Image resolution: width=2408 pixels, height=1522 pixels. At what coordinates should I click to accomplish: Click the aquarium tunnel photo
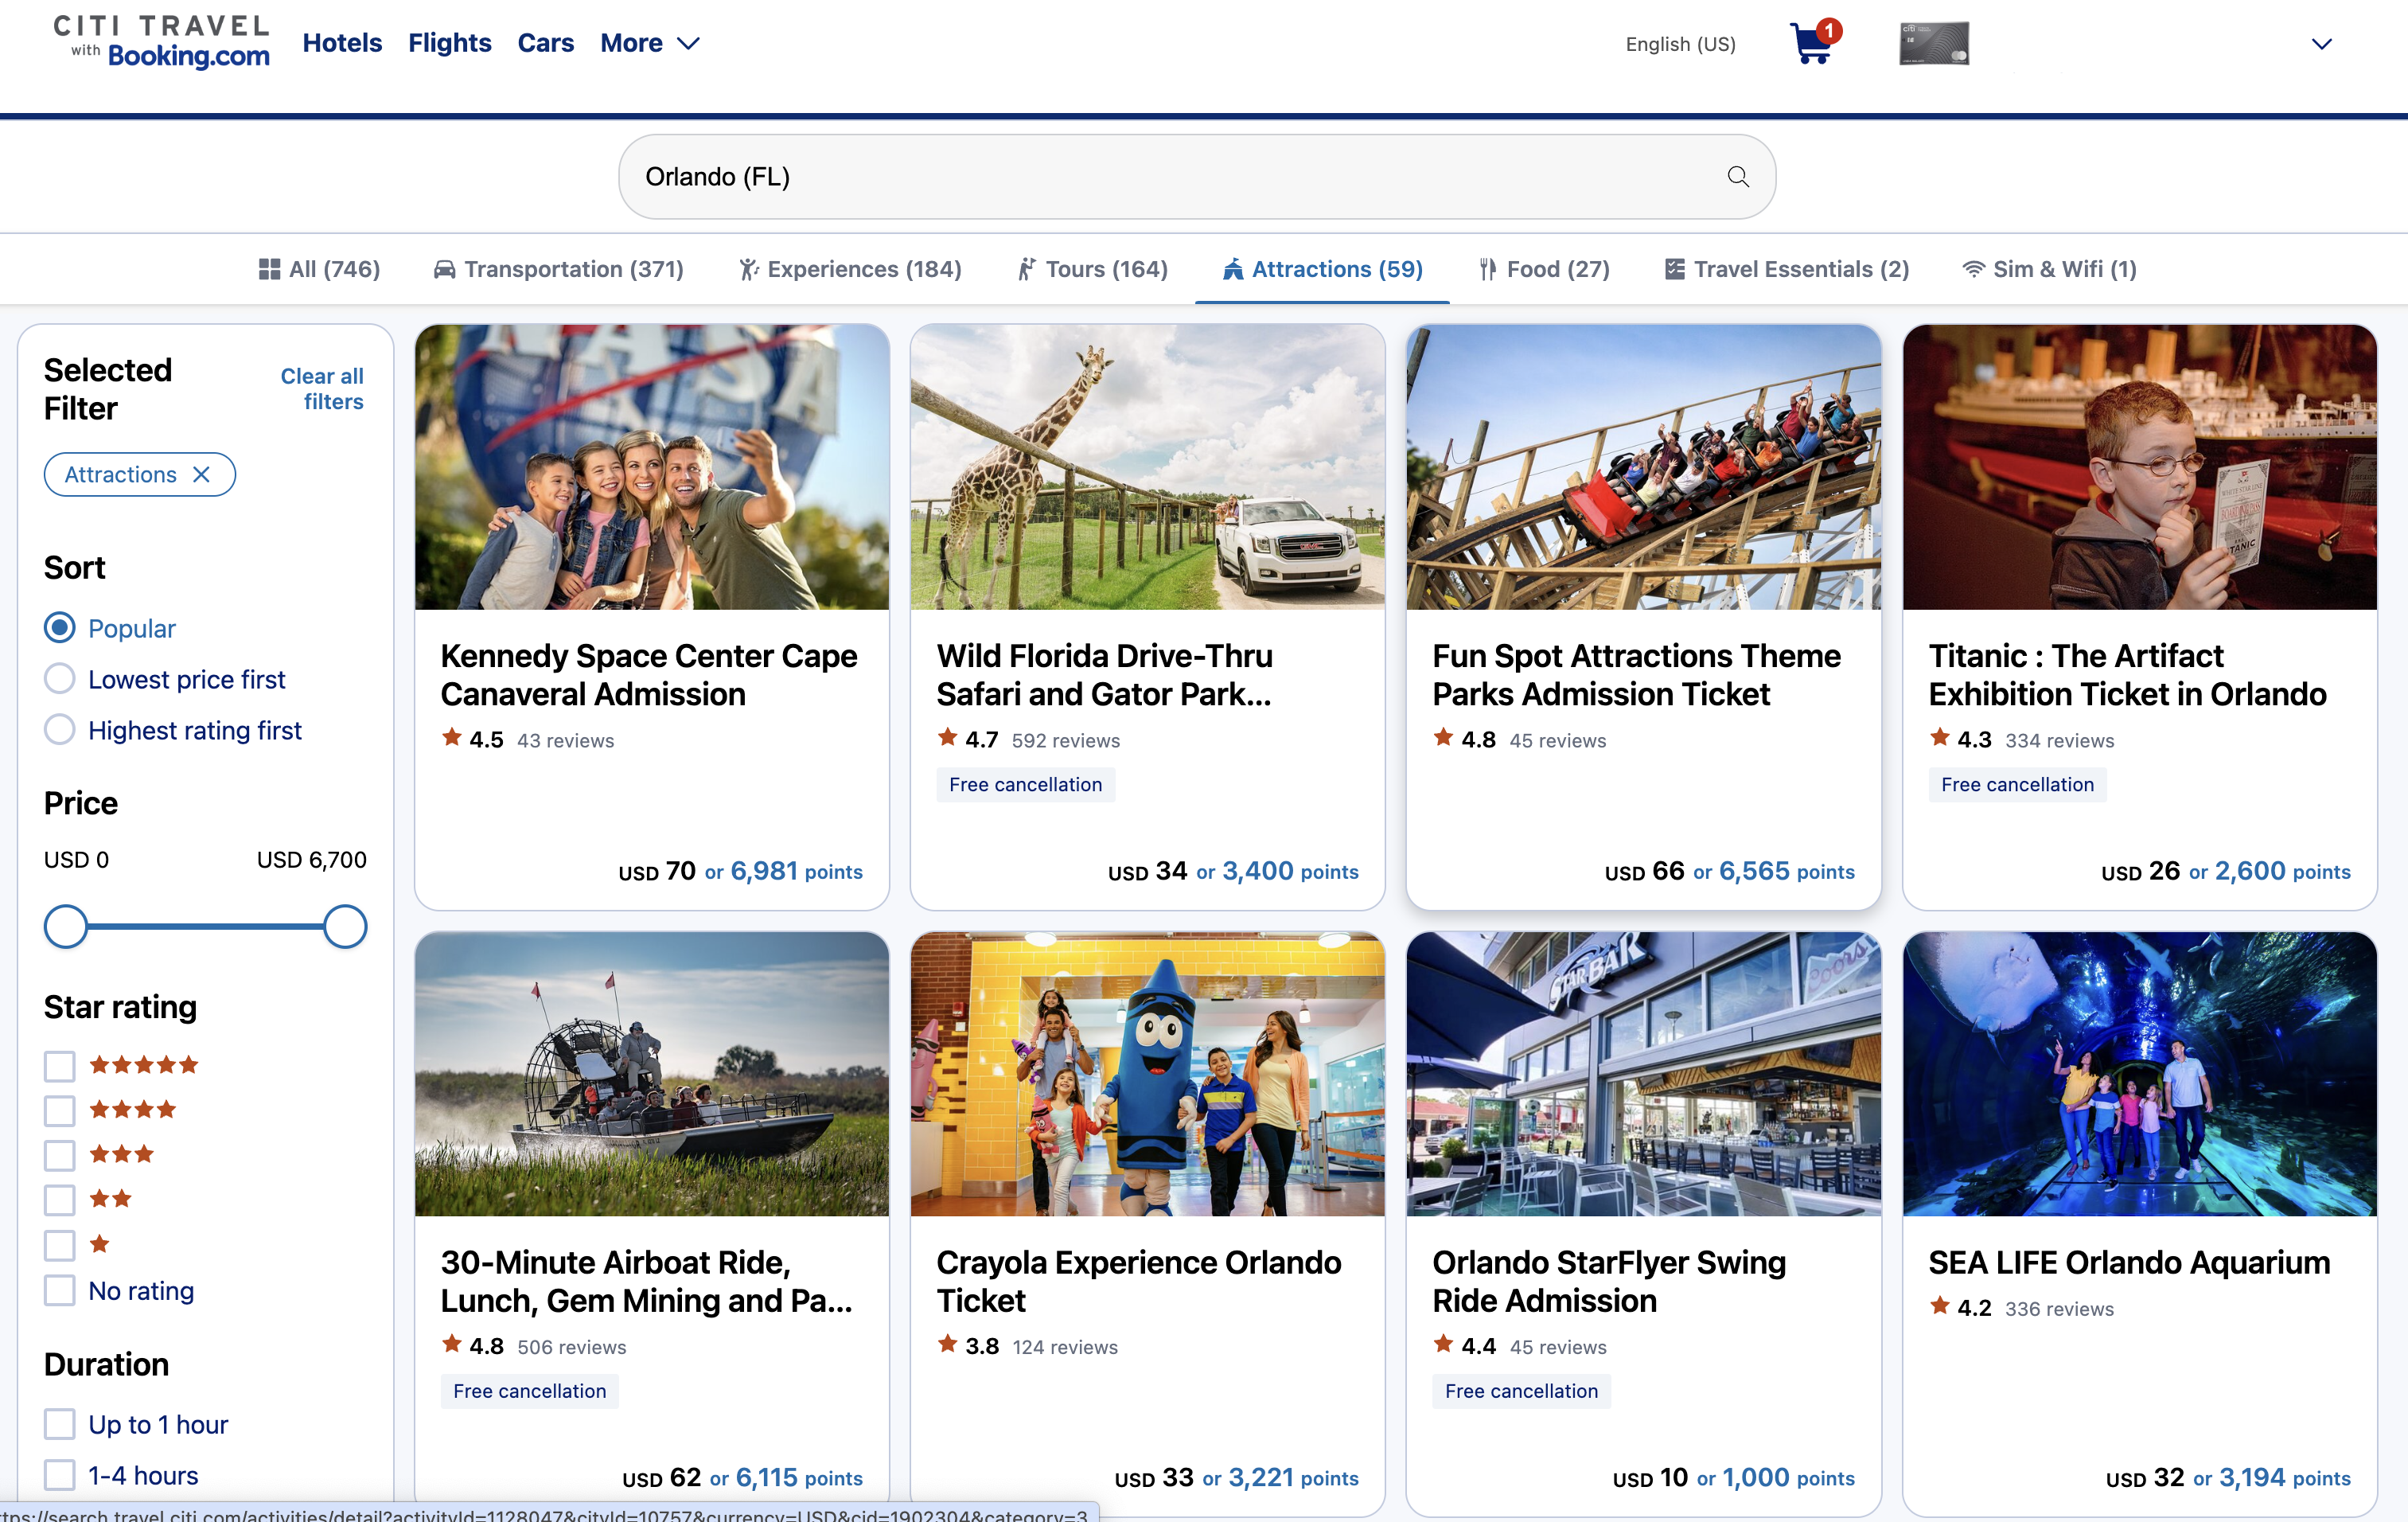(2139, 1074)
